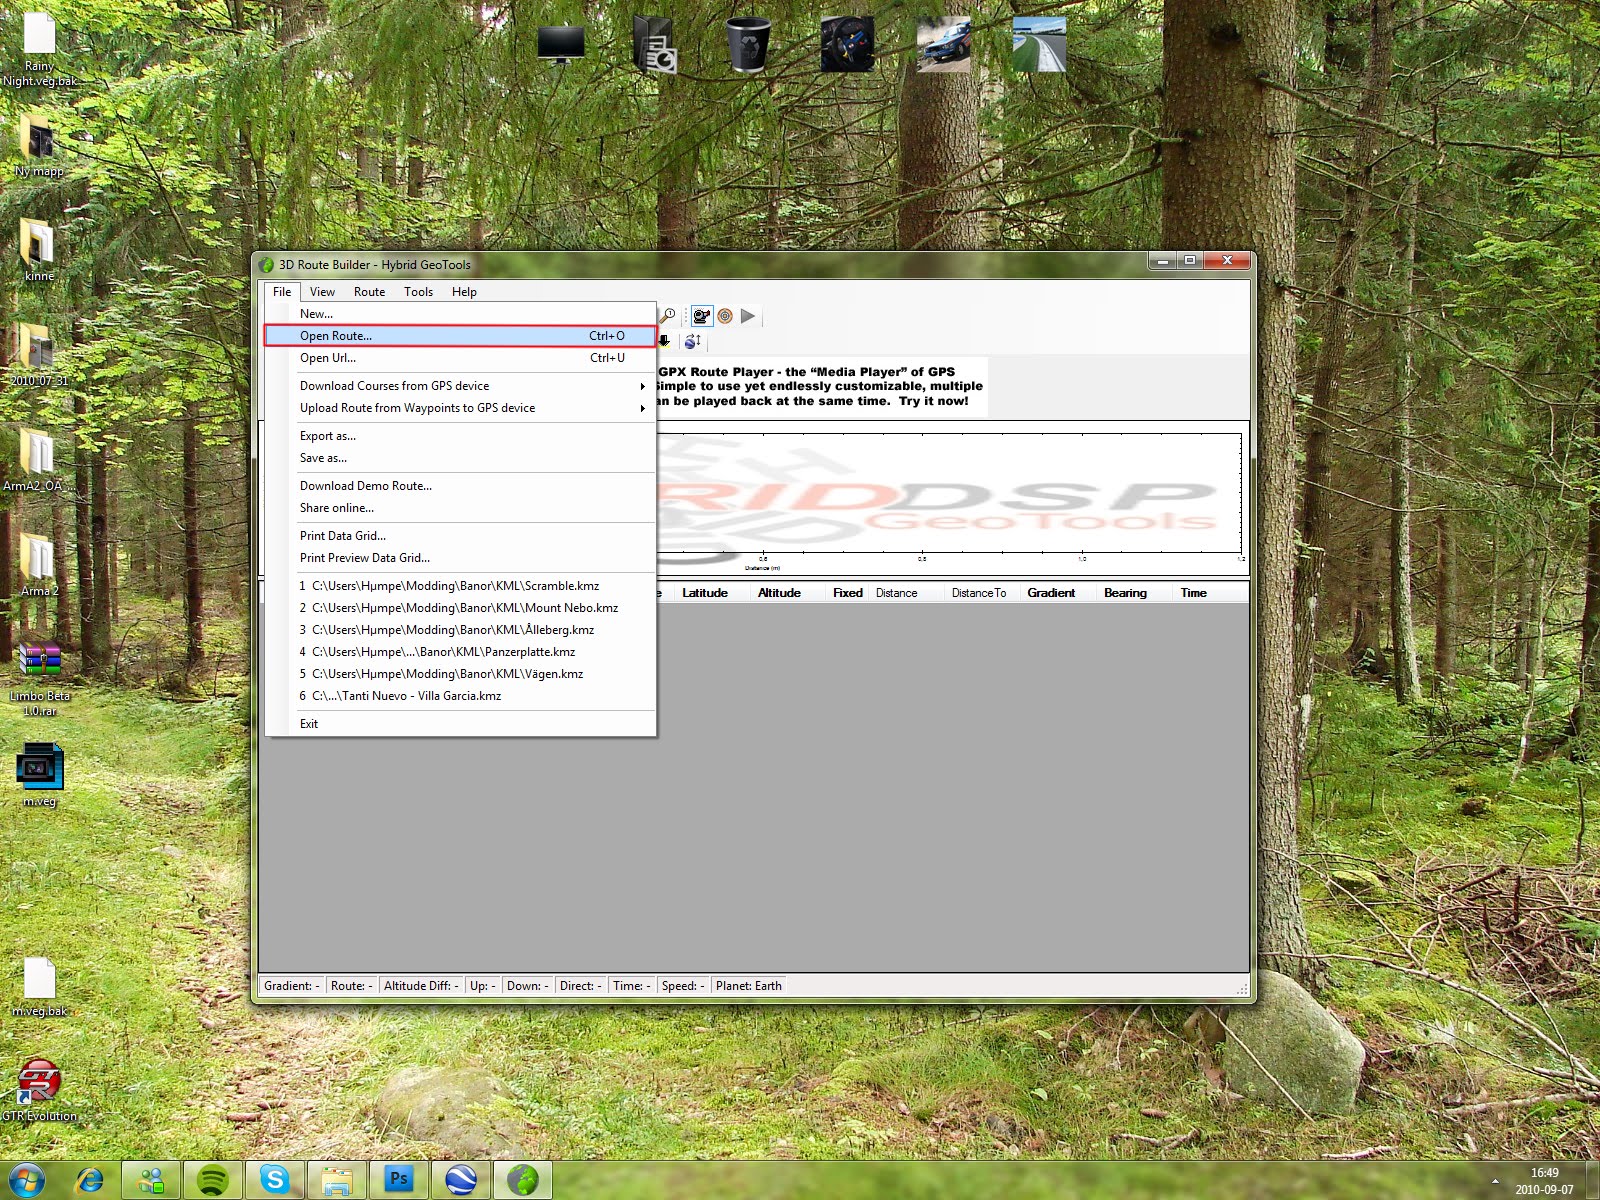
Task: Launch the GTR Evolution desktop shortcut
Action: point(39,1090)
